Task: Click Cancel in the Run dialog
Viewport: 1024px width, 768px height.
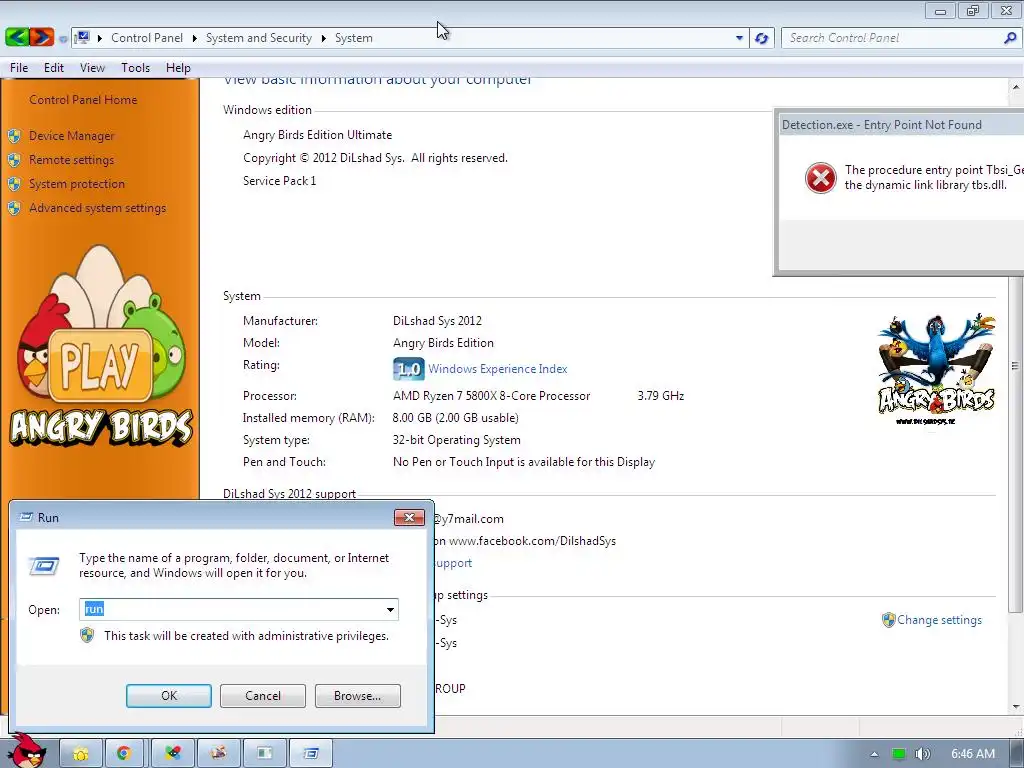Action: tap(263, 696)
